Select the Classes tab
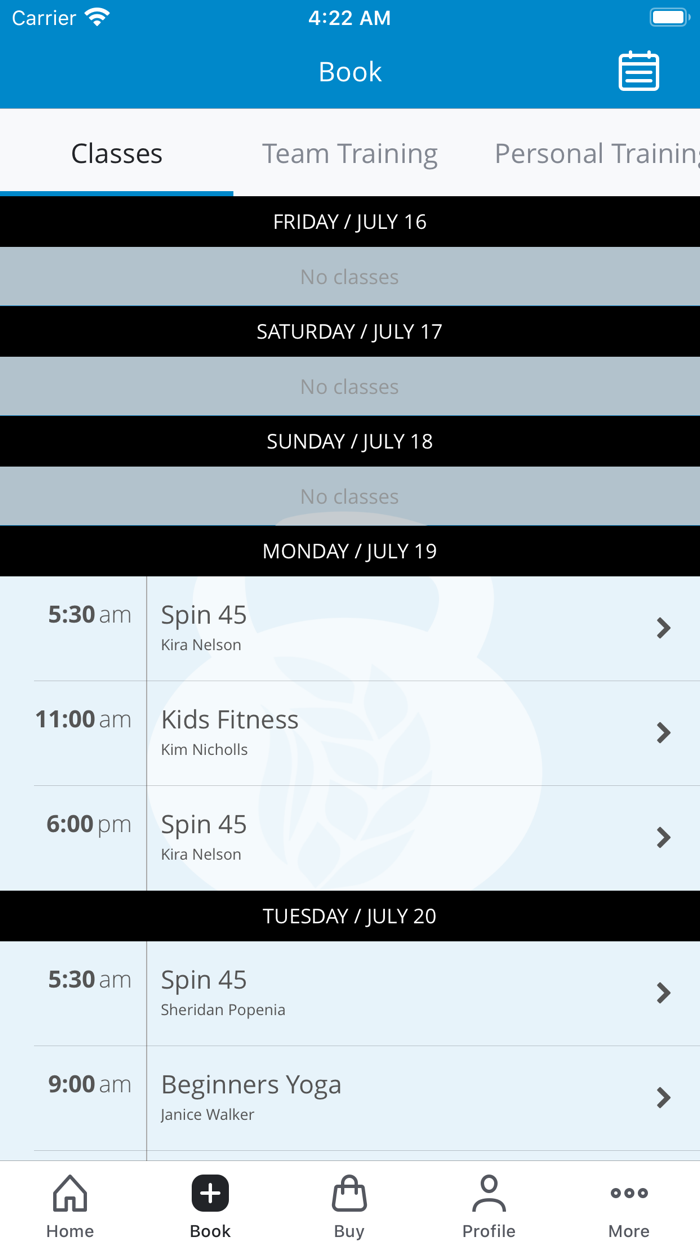Viewport: 700px width, 1244px height. click(116, 153)
